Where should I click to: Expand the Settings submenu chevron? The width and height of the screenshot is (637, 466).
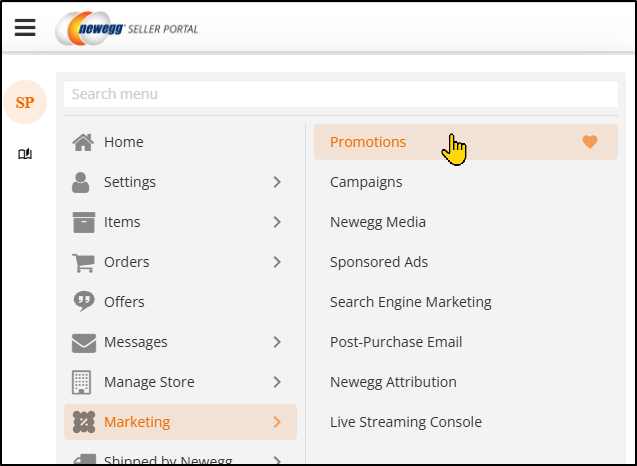(277, 182)
